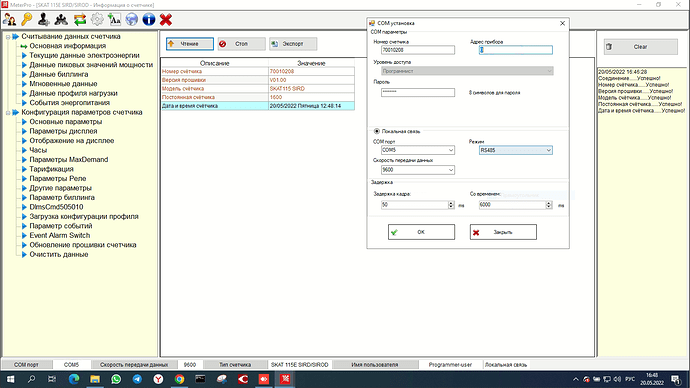Open the notification center icon
The width and height of the screenshot is (690, 388).
pyautogui.click(x=676, y=379)
